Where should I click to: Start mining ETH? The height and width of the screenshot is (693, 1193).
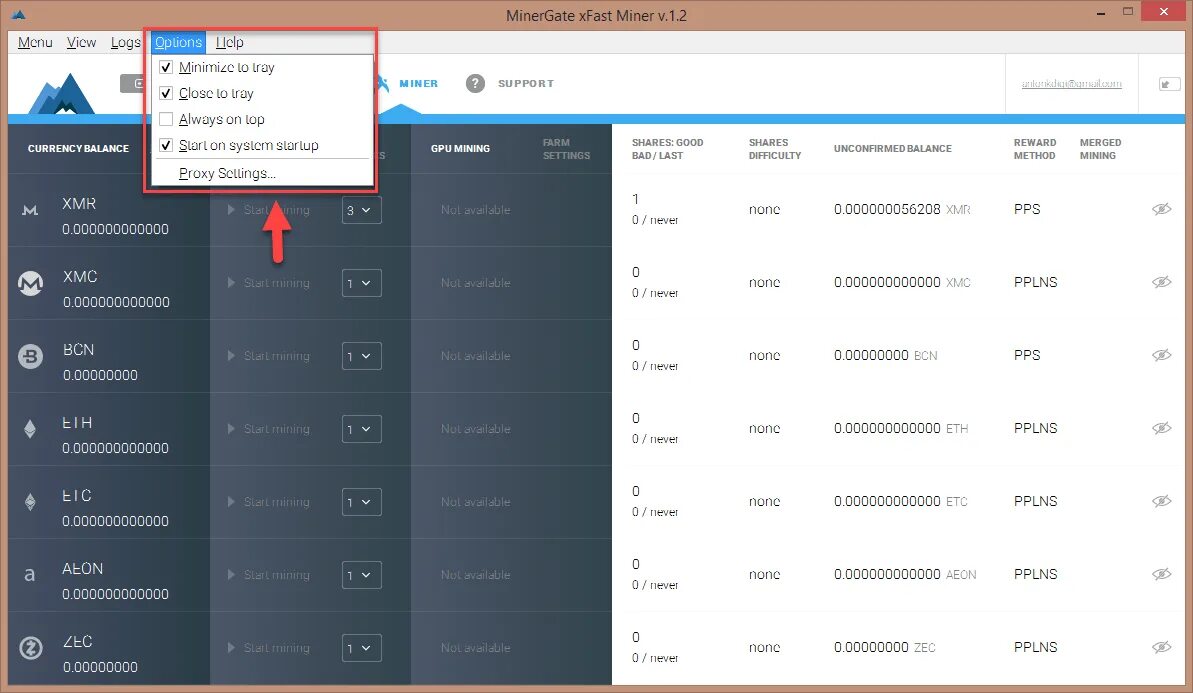click(x=269, y=429)
